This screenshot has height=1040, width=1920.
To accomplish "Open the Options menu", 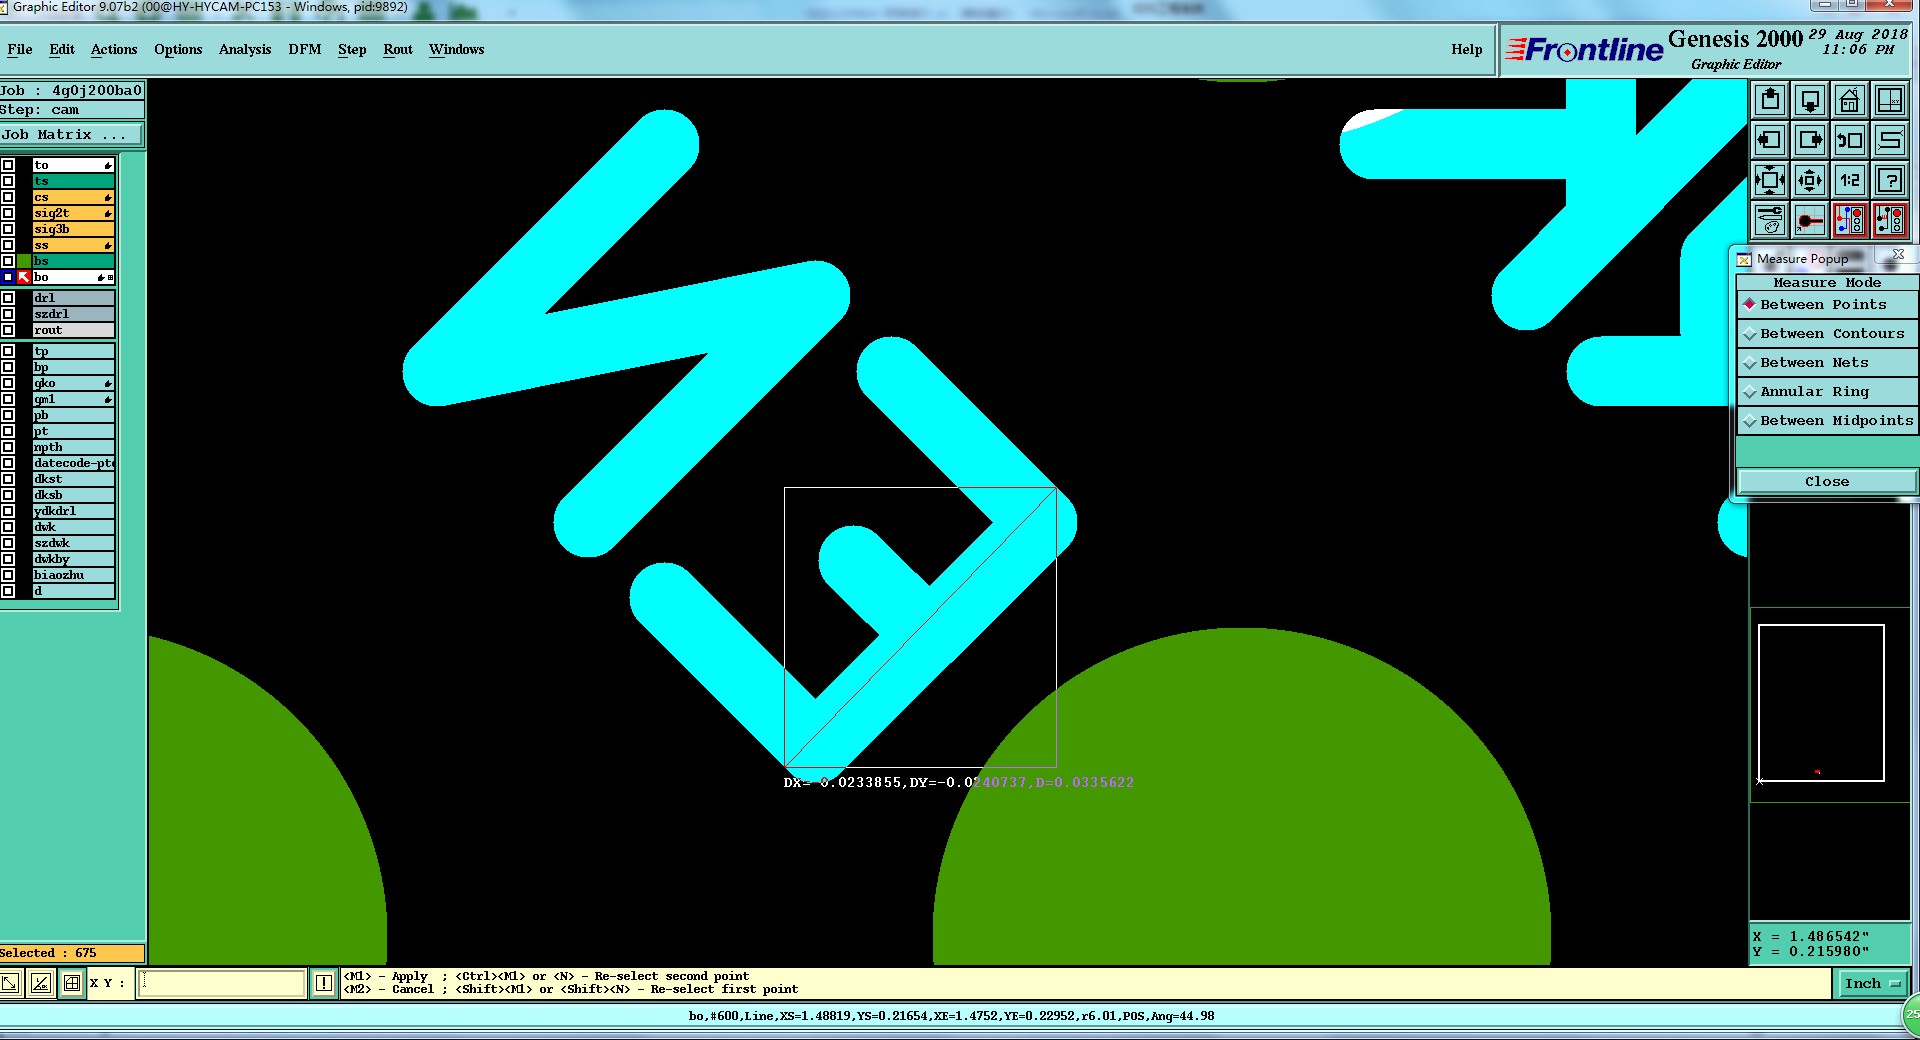I will click(x=178, y=49).
